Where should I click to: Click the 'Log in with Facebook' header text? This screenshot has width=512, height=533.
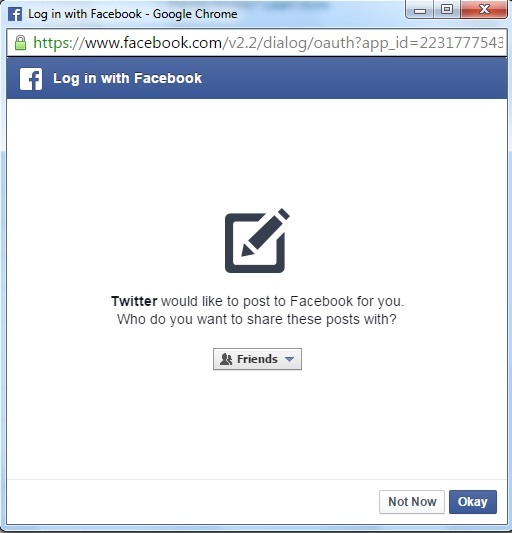[x=127, y=78]
